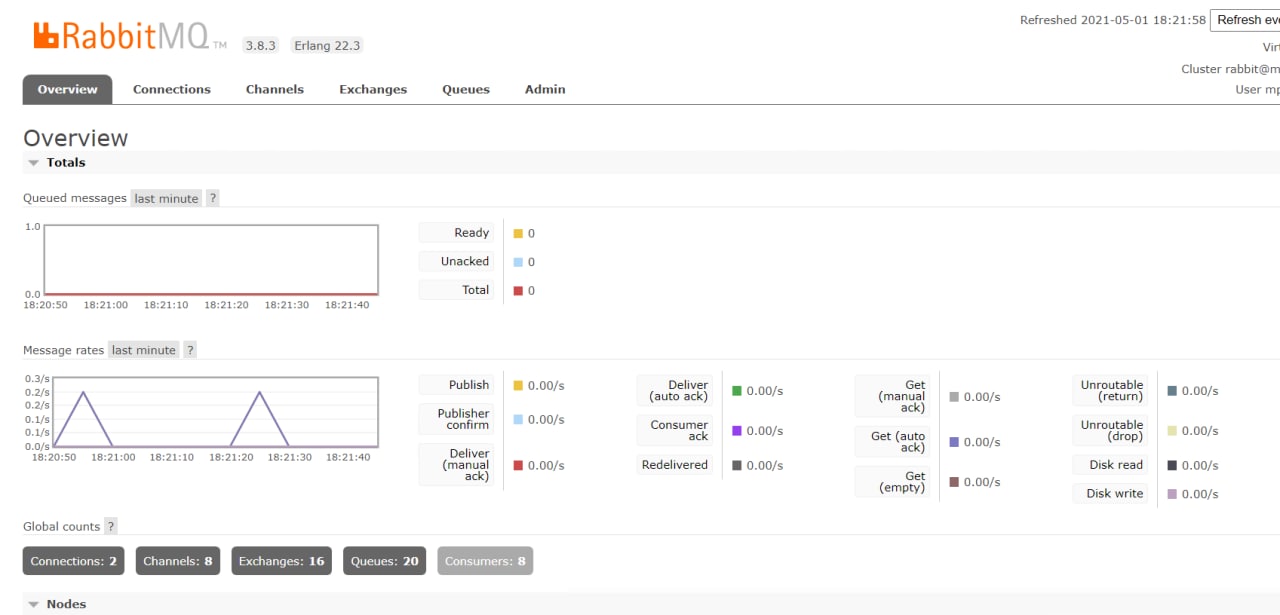
Task: Change the Message rates 'last minute' range
Action: [x=144, y=350]
